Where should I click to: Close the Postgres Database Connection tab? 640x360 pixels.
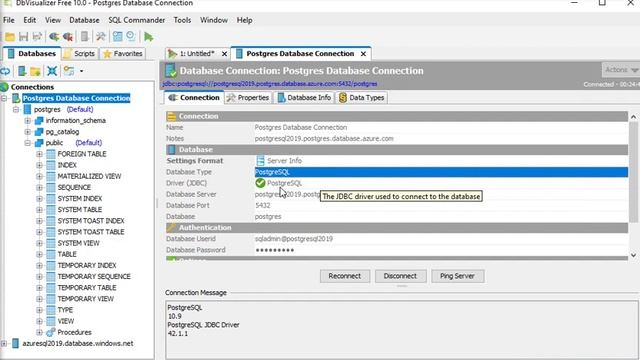point(363,53)
